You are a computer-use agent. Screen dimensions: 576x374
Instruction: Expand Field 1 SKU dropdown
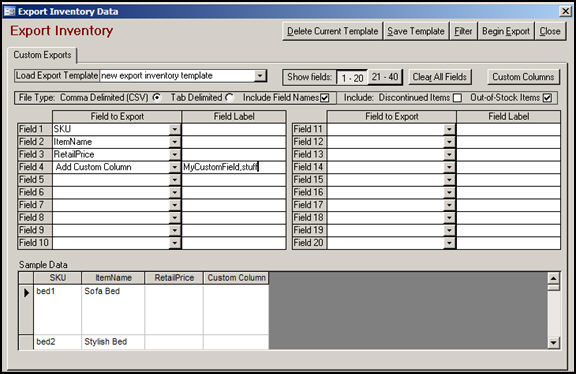(175, 129)
